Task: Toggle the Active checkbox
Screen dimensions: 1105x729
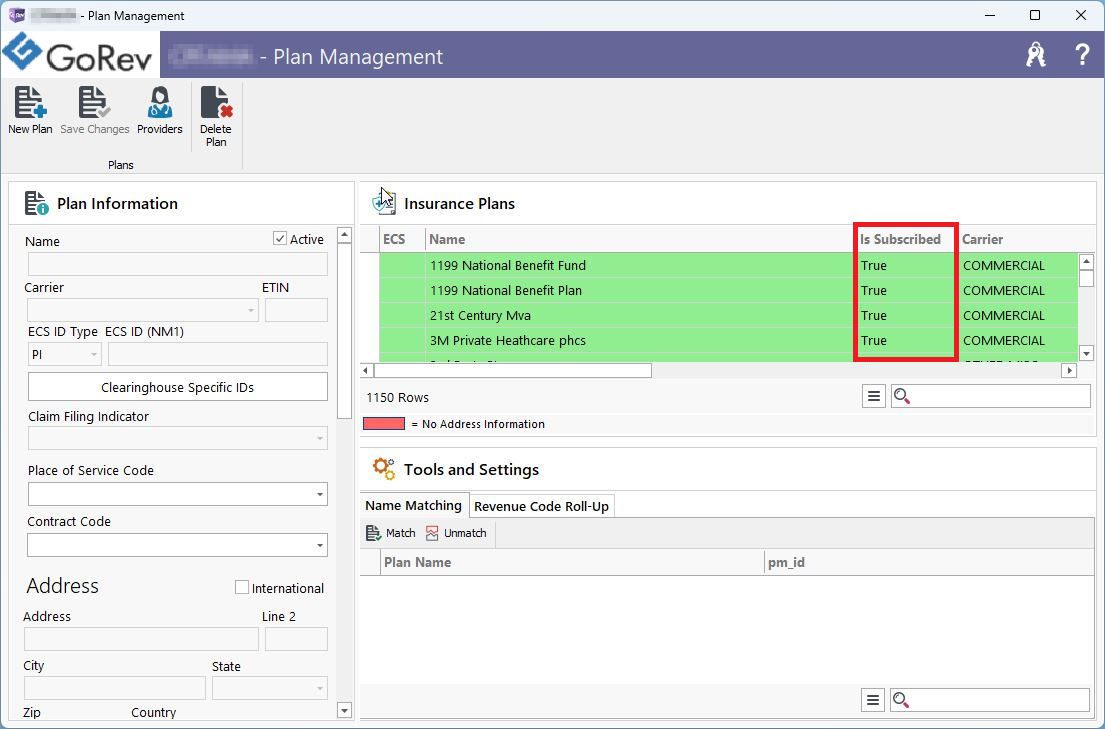Action: point(280,238)
